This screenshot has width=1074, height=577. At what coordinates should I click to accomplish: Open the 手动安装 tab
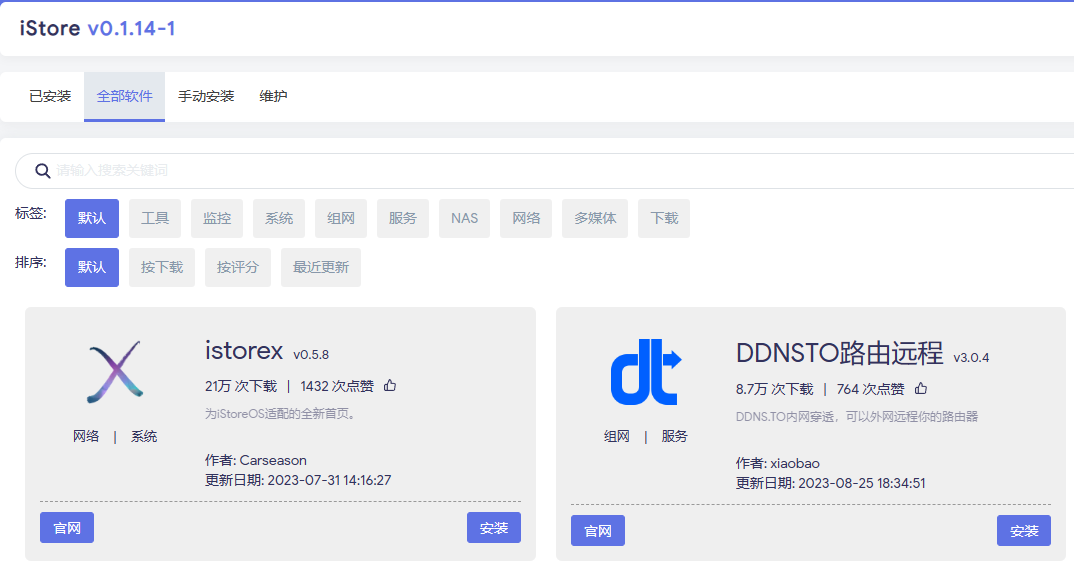pyautogui.click(x=206, y=97)
